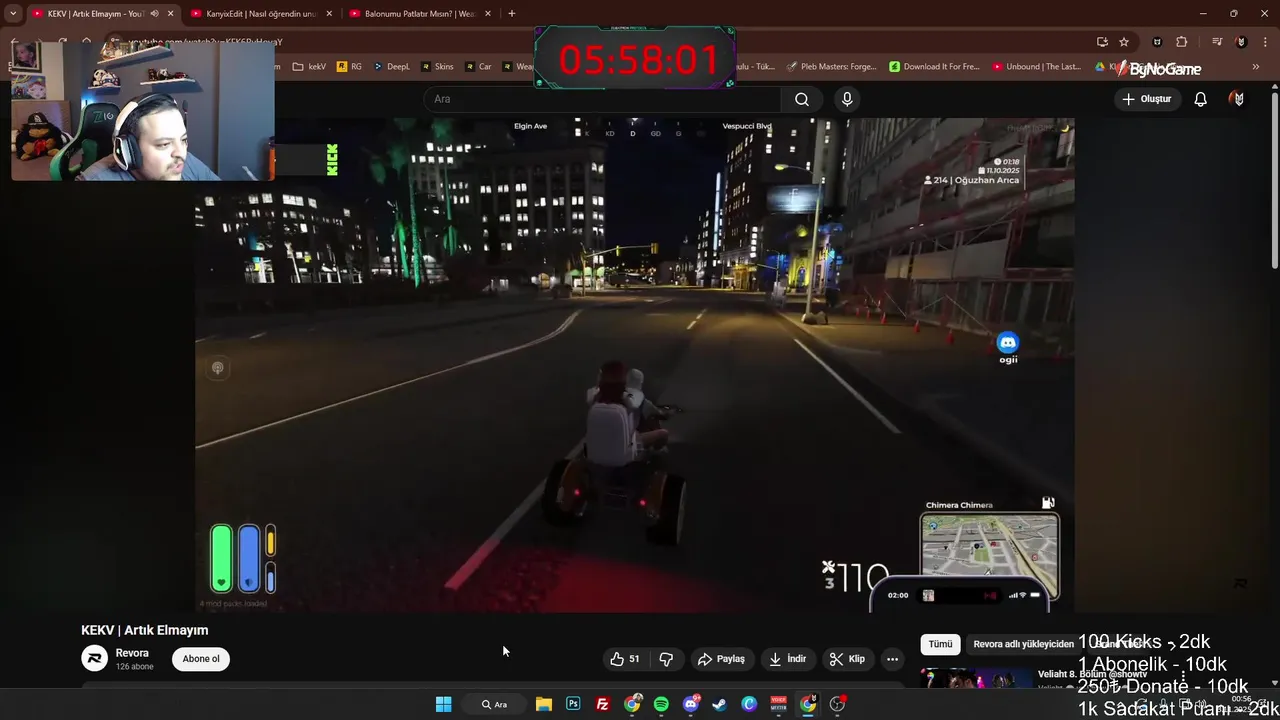Open the Revora channel avatar
1280x720 pixels.
94,658
